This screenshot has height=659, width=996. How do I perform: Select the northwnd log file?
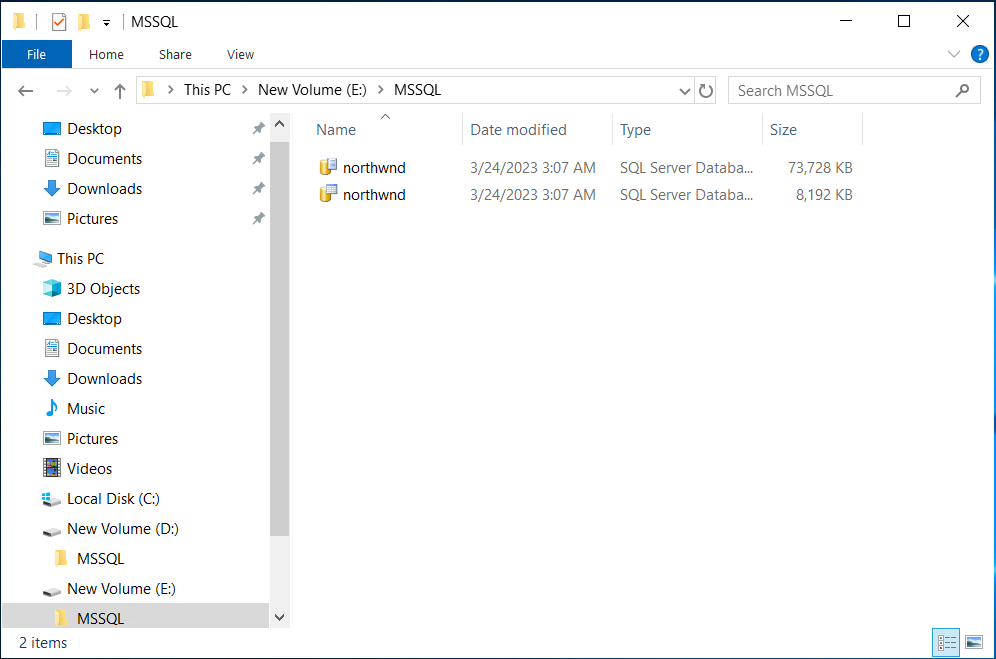pyautogui.click(x=370, y=194)
